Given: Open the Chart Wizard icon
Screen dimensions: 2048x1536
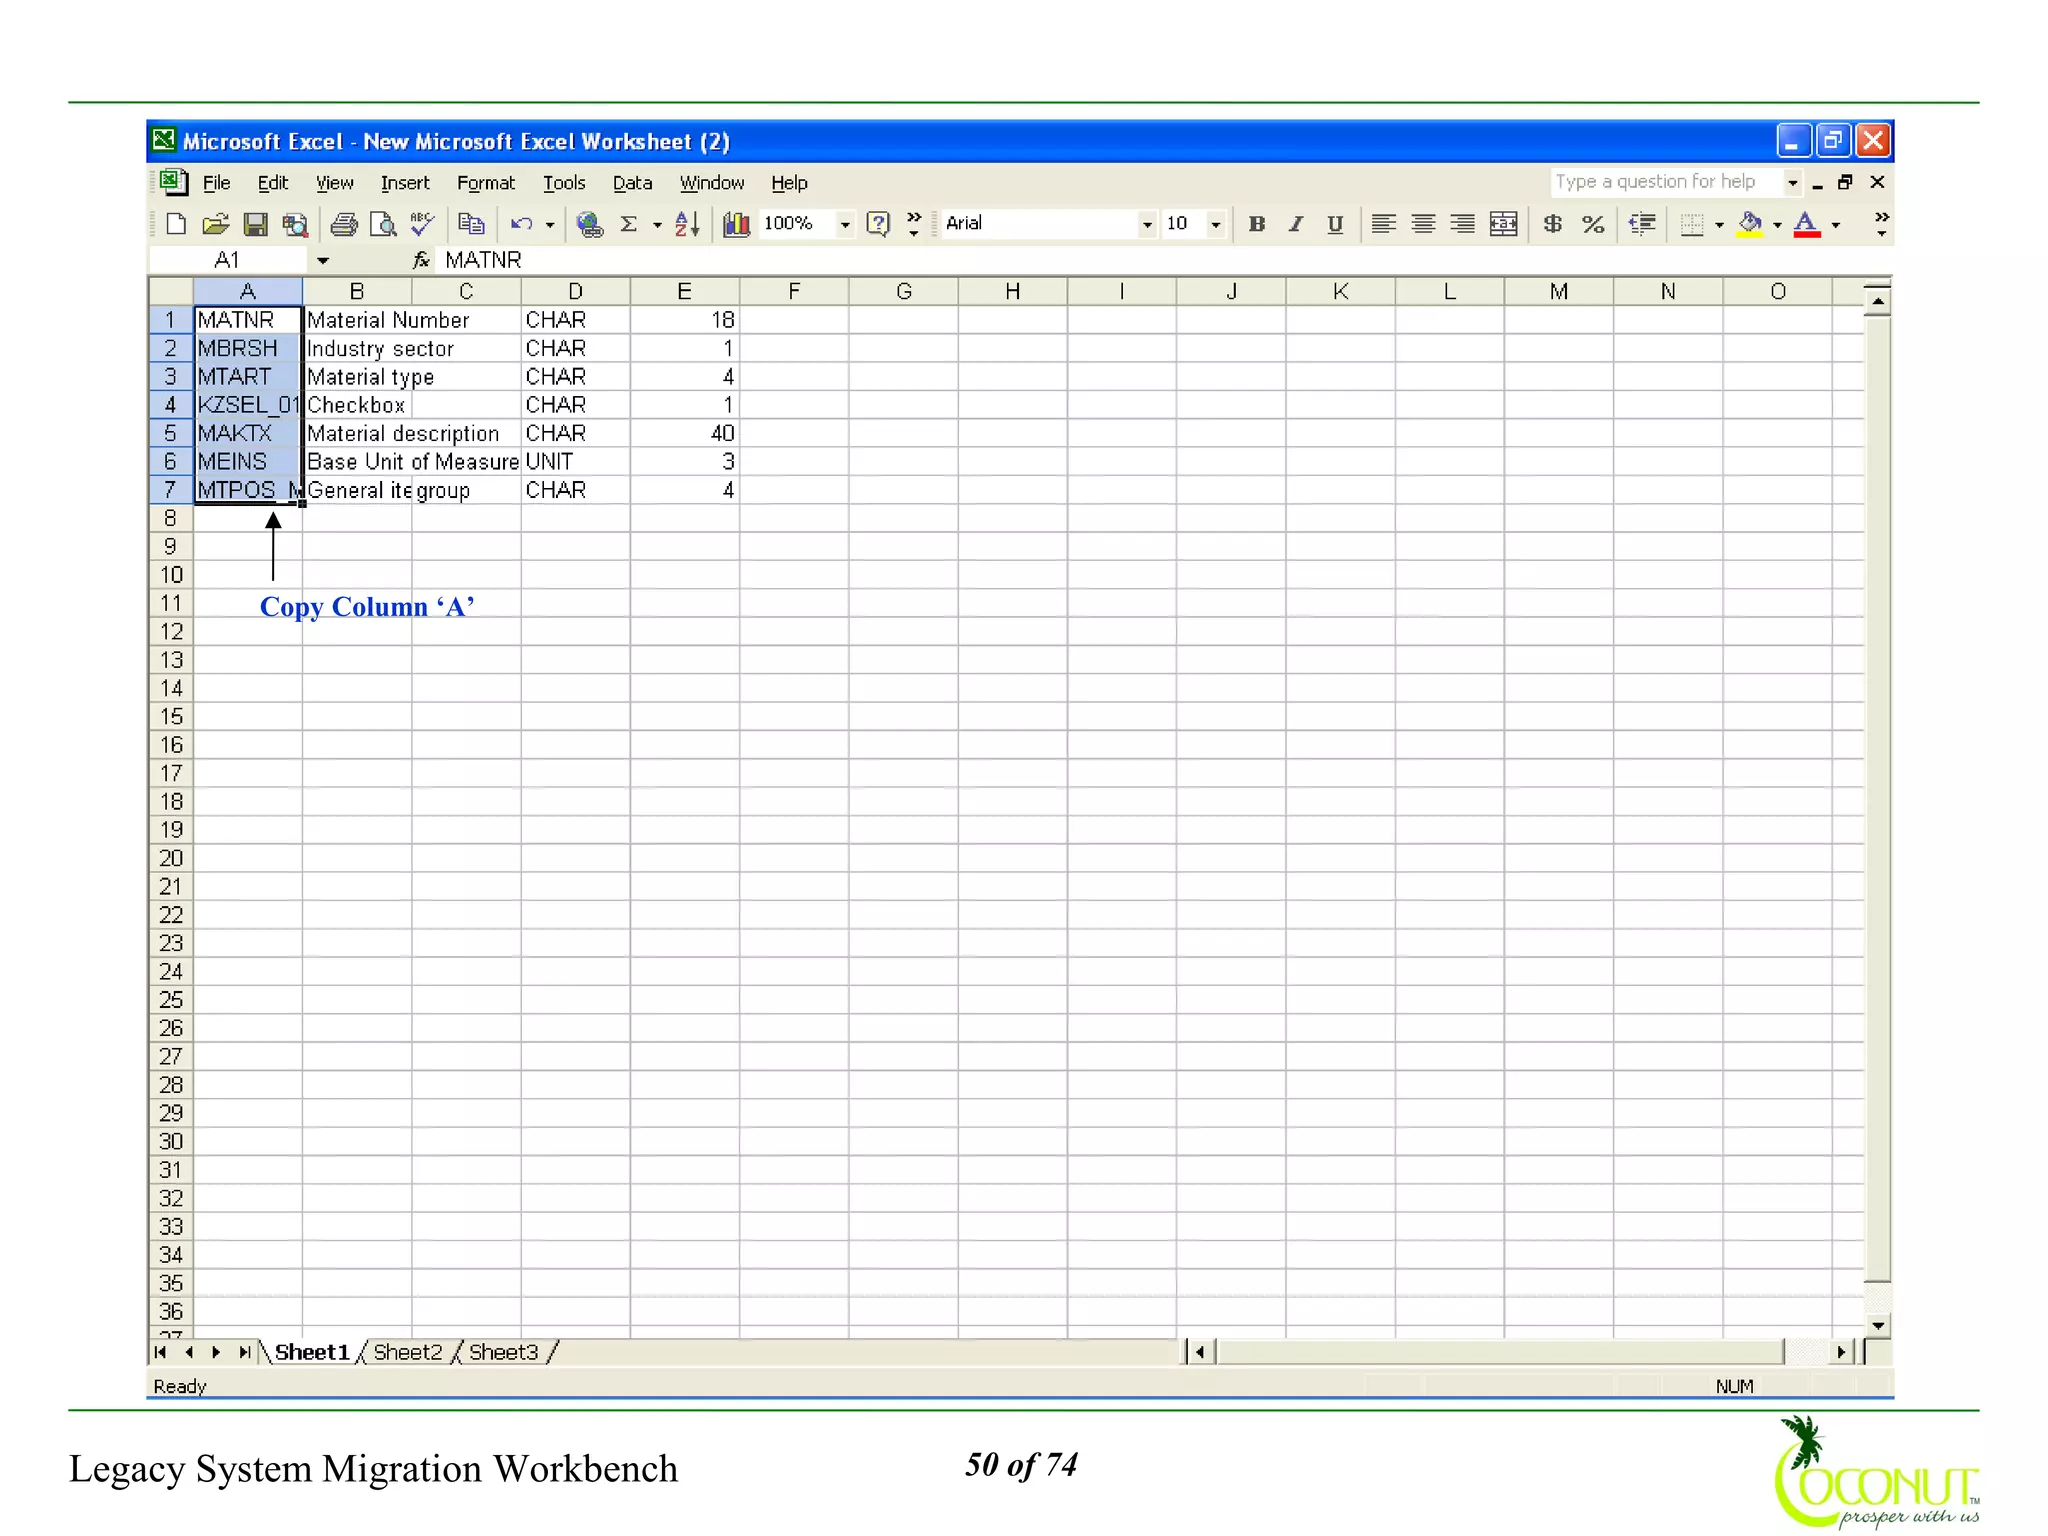Looking at the screenshot, I should click(x=737, y=224).
